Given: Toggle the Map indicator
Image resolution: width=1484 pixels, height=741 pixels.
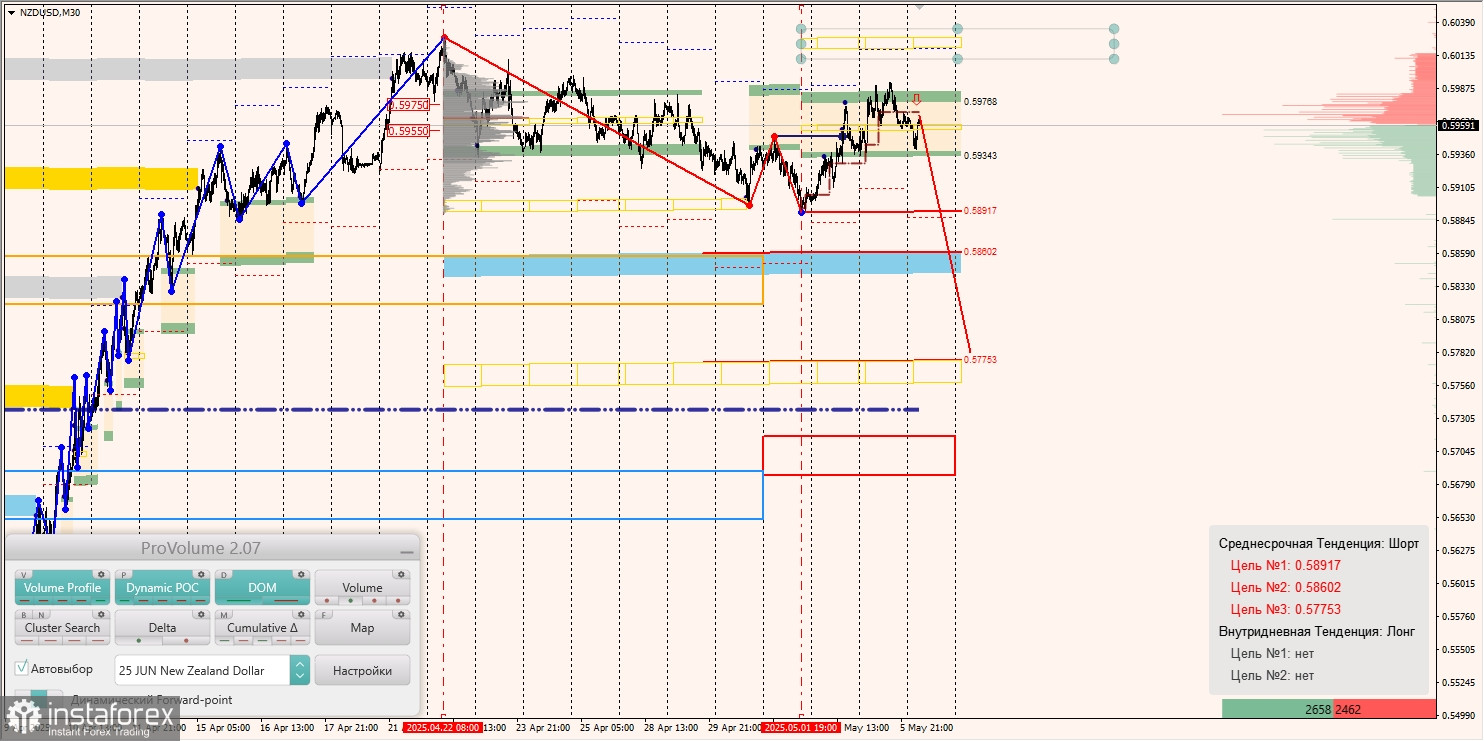Looking at the screenshot, I should 362,628.
